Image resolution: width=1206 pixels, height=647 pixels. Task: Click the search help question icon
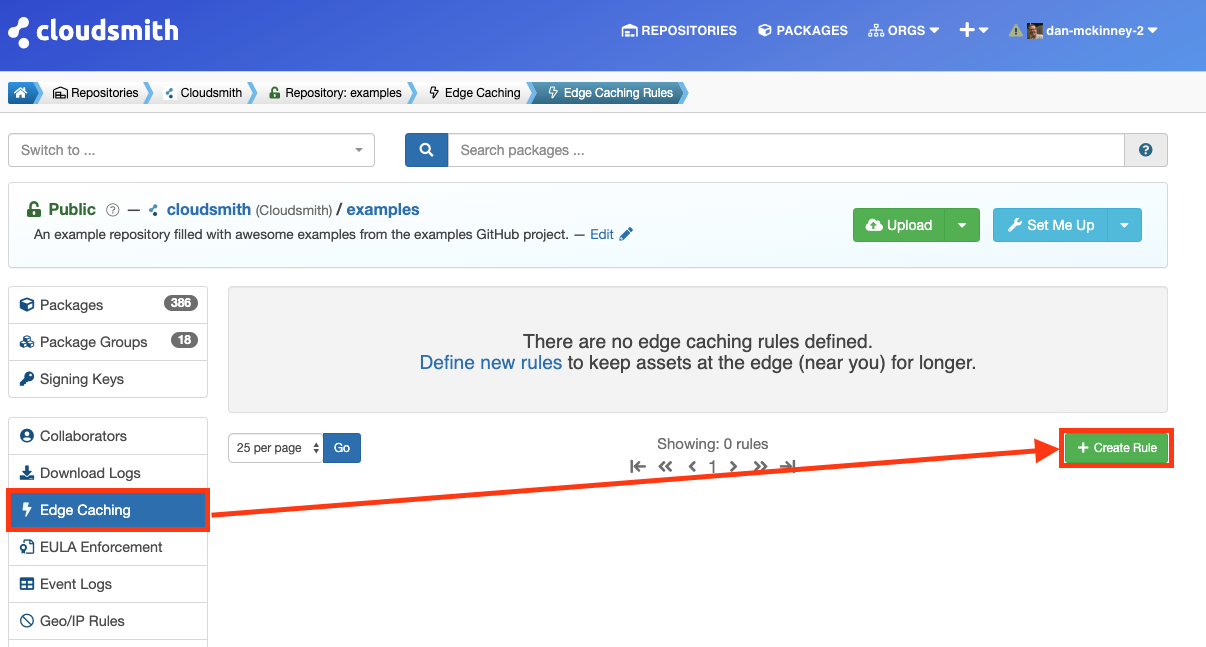point(1146,150)
